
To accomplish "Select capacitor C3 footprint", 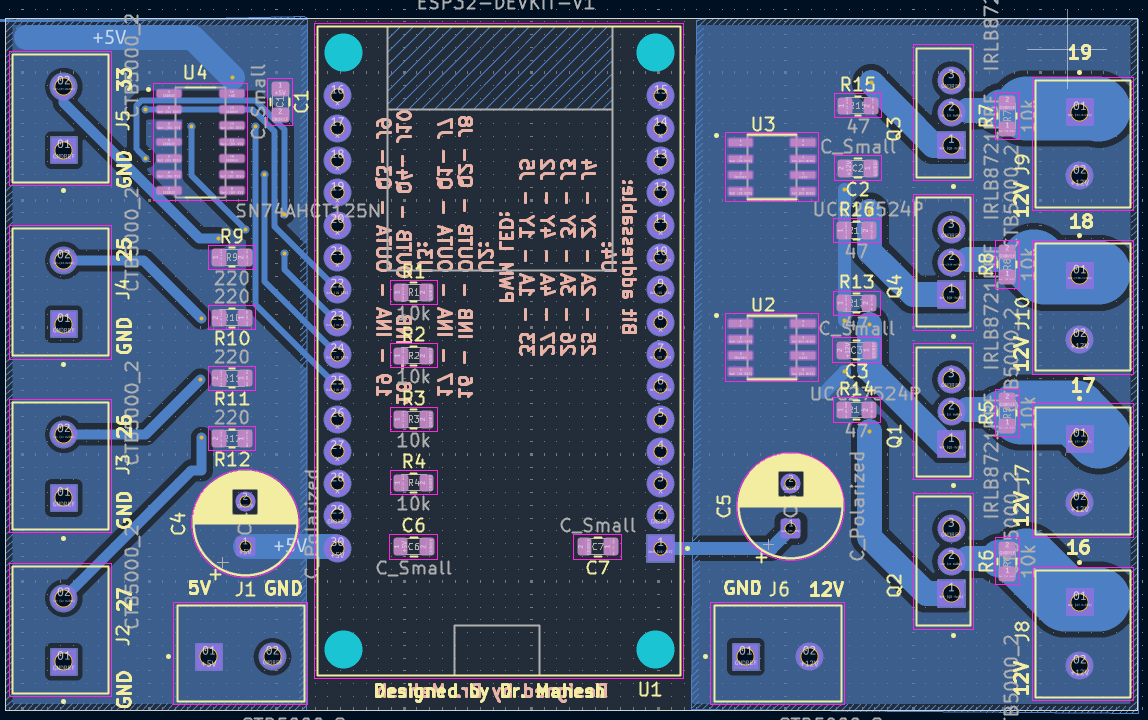I will click(x=857, y=350).
